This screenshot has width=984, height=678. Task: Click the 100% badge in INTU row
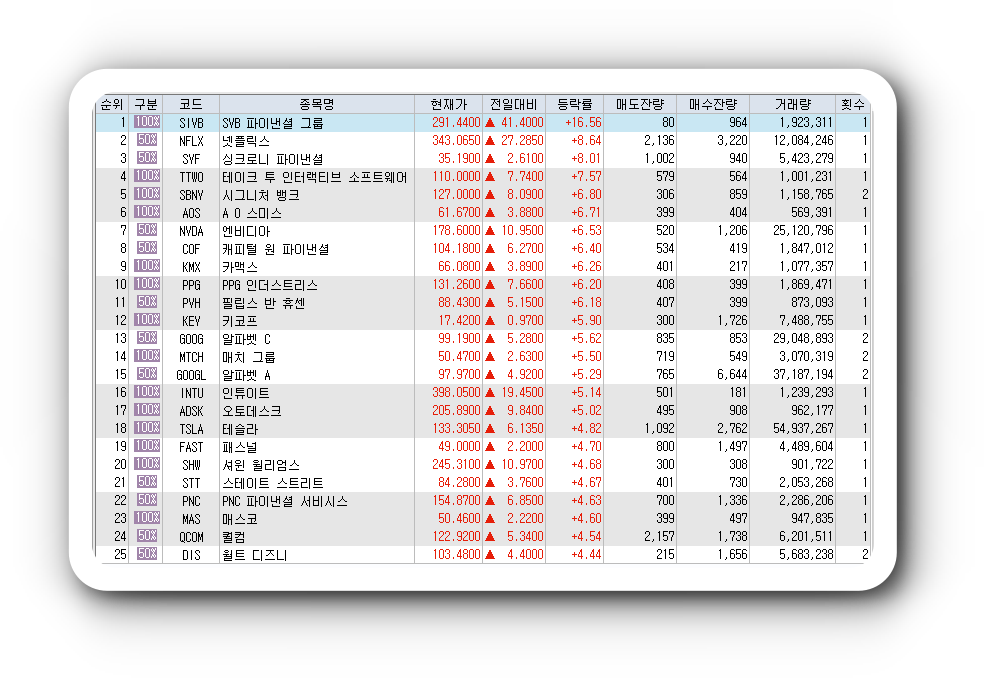(x=147, y=392)
